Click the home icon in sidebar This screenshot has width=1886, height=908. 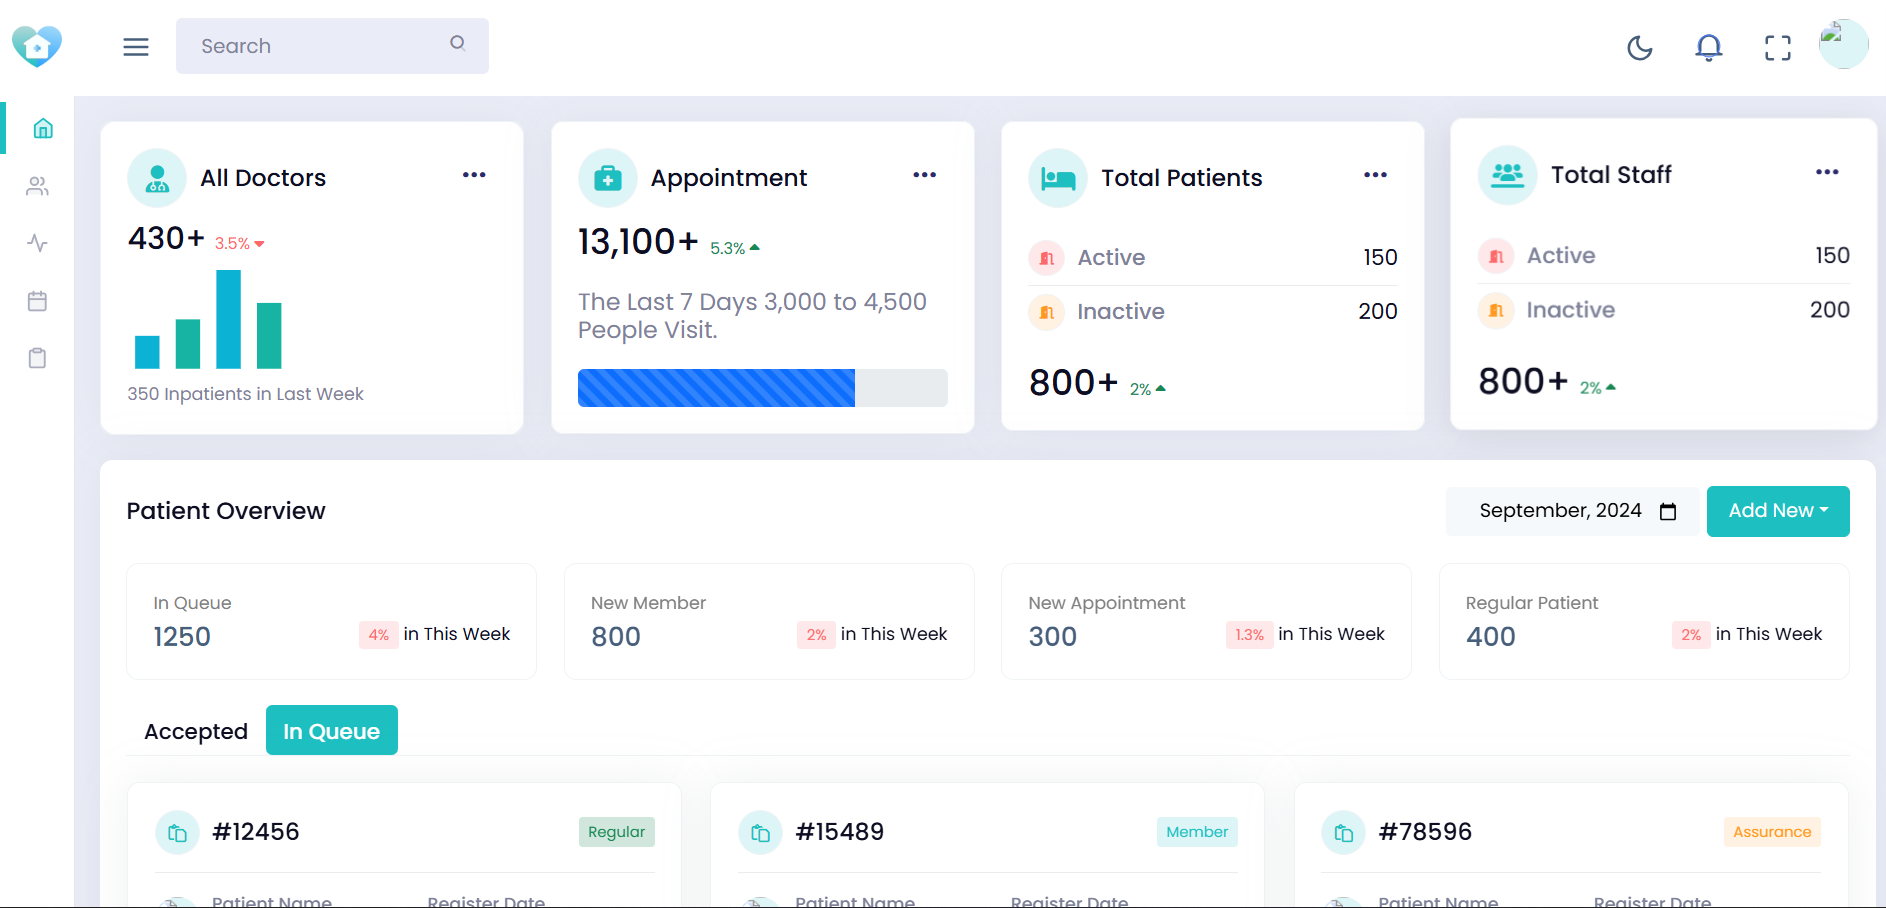coord(43,128)
